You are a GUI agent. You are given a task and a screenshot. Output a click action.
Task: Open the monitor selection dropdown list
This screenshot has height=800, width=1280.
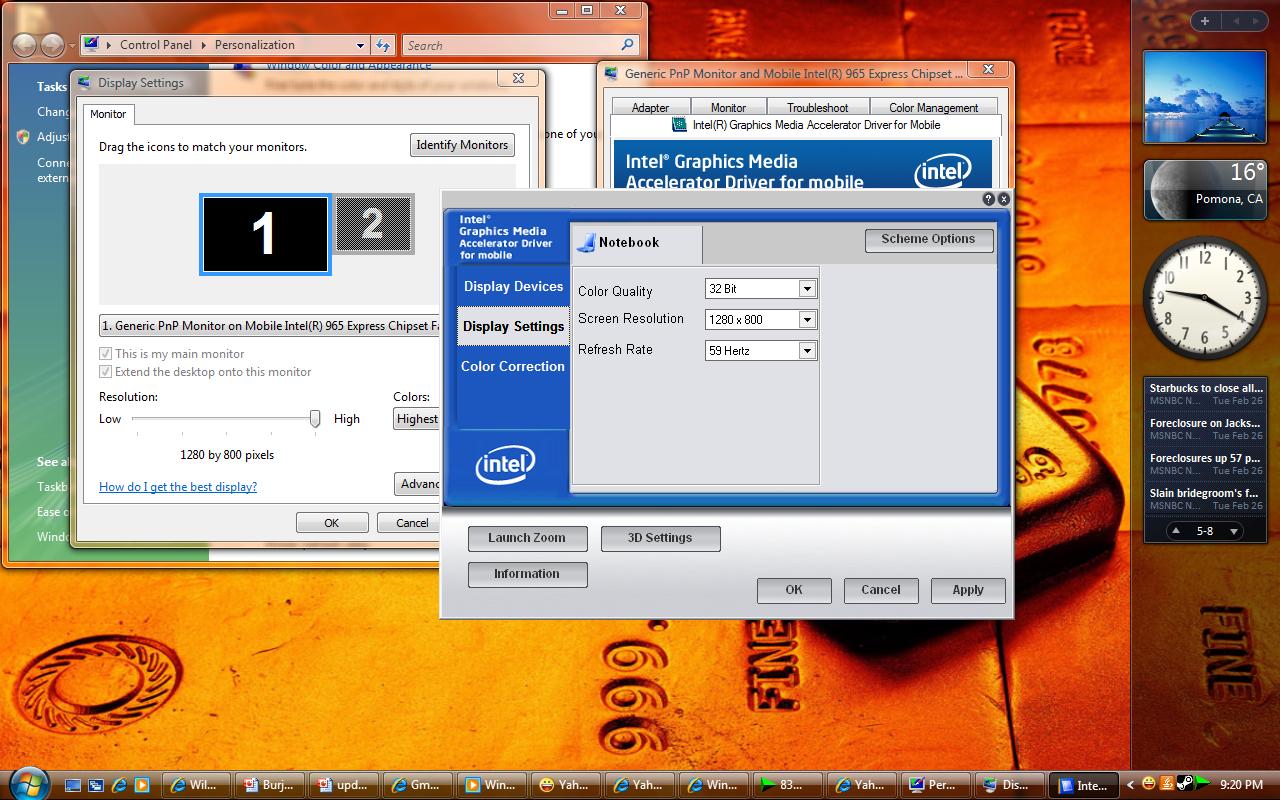point(270,326)
